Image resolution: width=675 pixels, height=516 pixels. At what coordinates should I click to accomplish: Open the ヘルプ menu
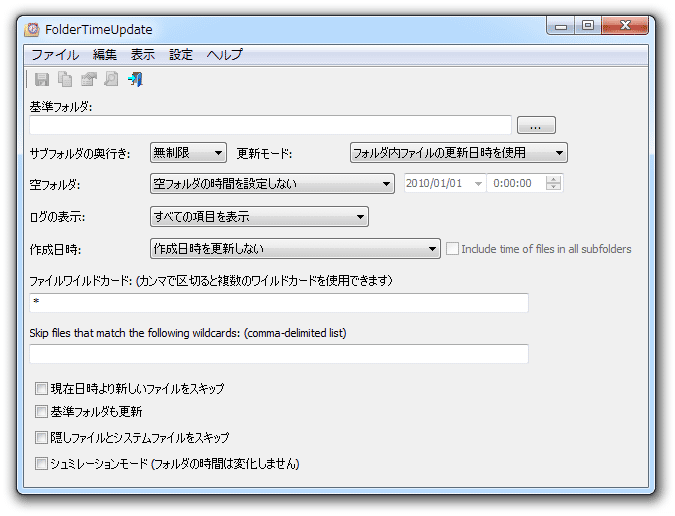point(225,55)
